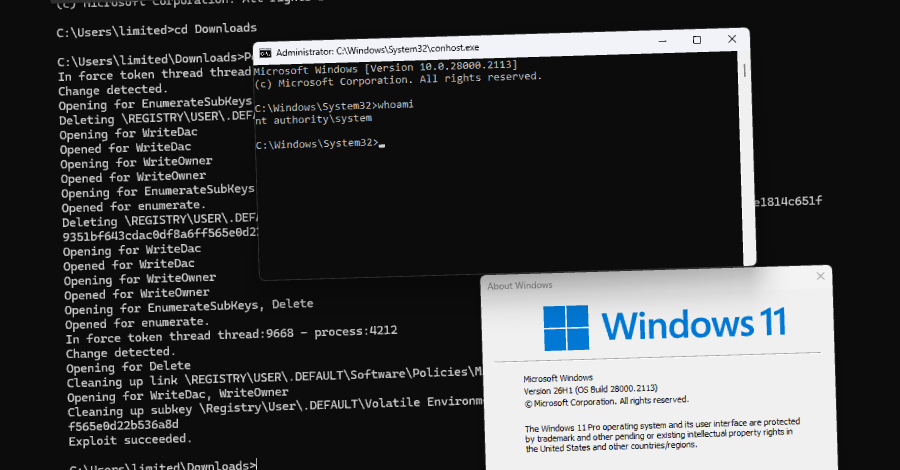
Task: Click the '(c) Microsoft Corporation. All rights reserved.' conhost line
Action: point(398,80)
